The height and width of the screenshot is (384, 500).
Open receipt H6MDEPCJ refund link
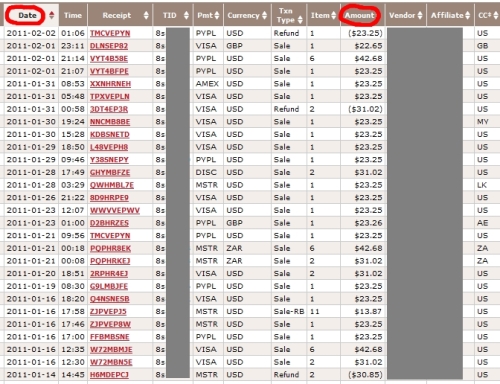[x=109, y=375]
